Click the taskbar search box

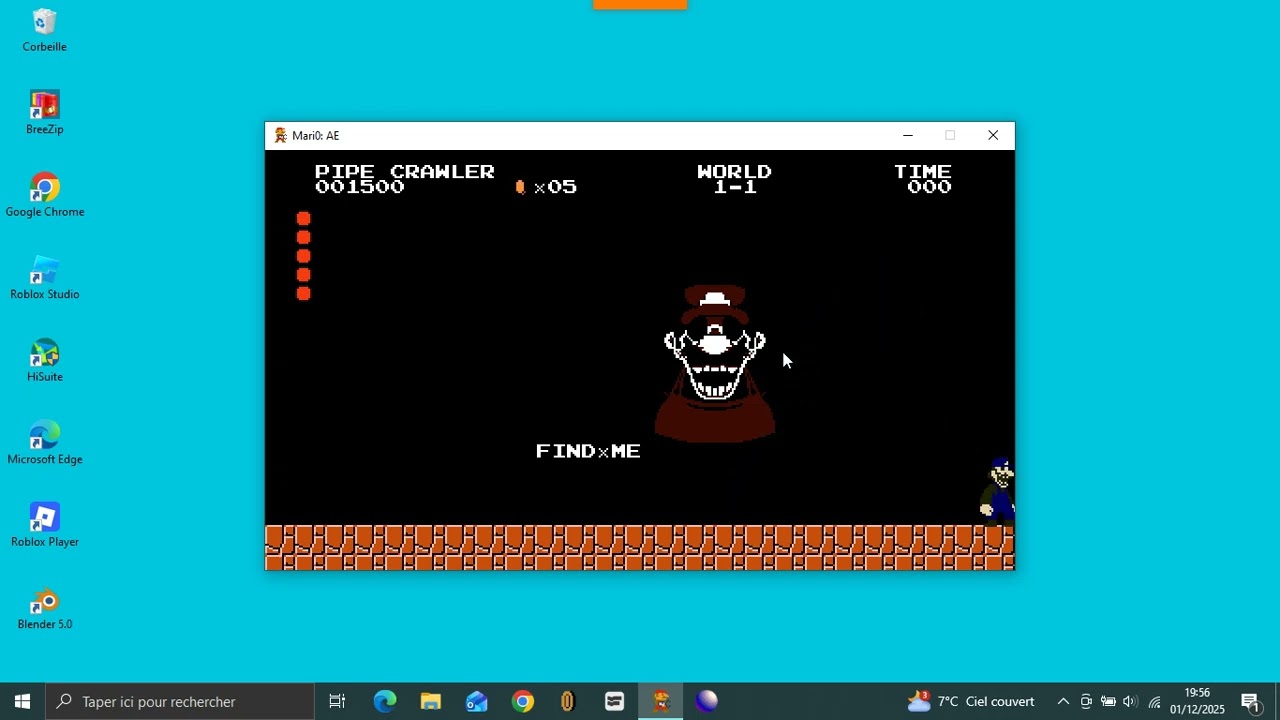[x=180, y=702]
